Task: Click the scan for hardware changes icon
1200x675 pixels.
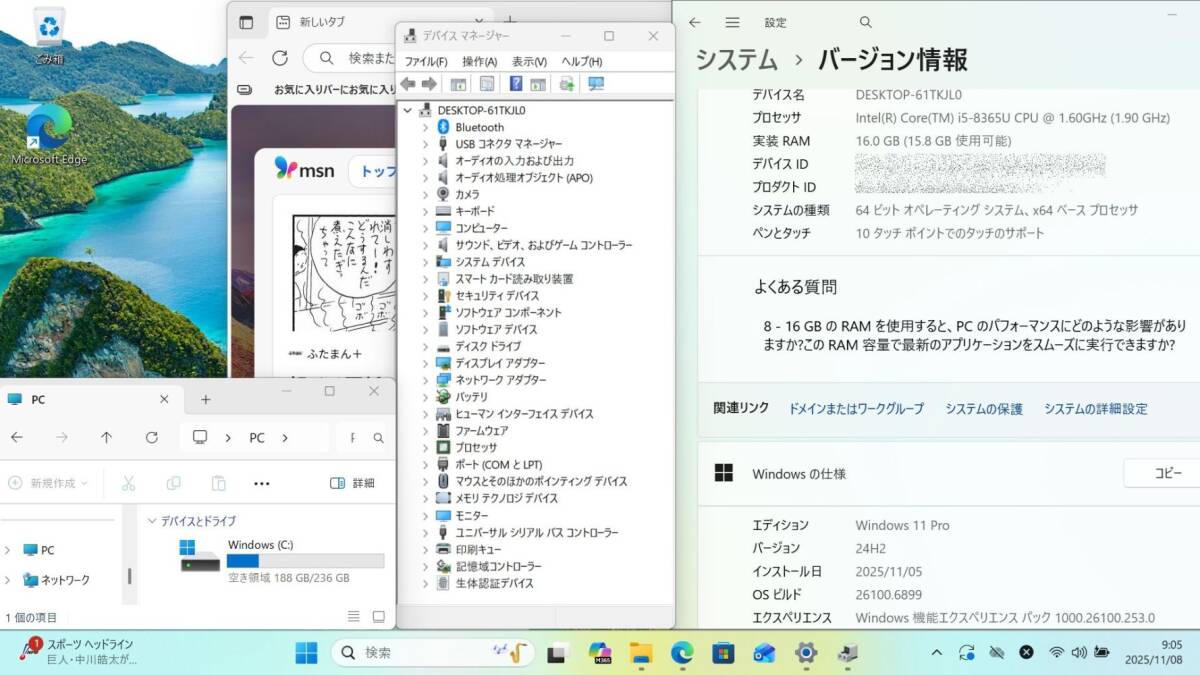Action: pyautogui.click(x=596, y=84)
